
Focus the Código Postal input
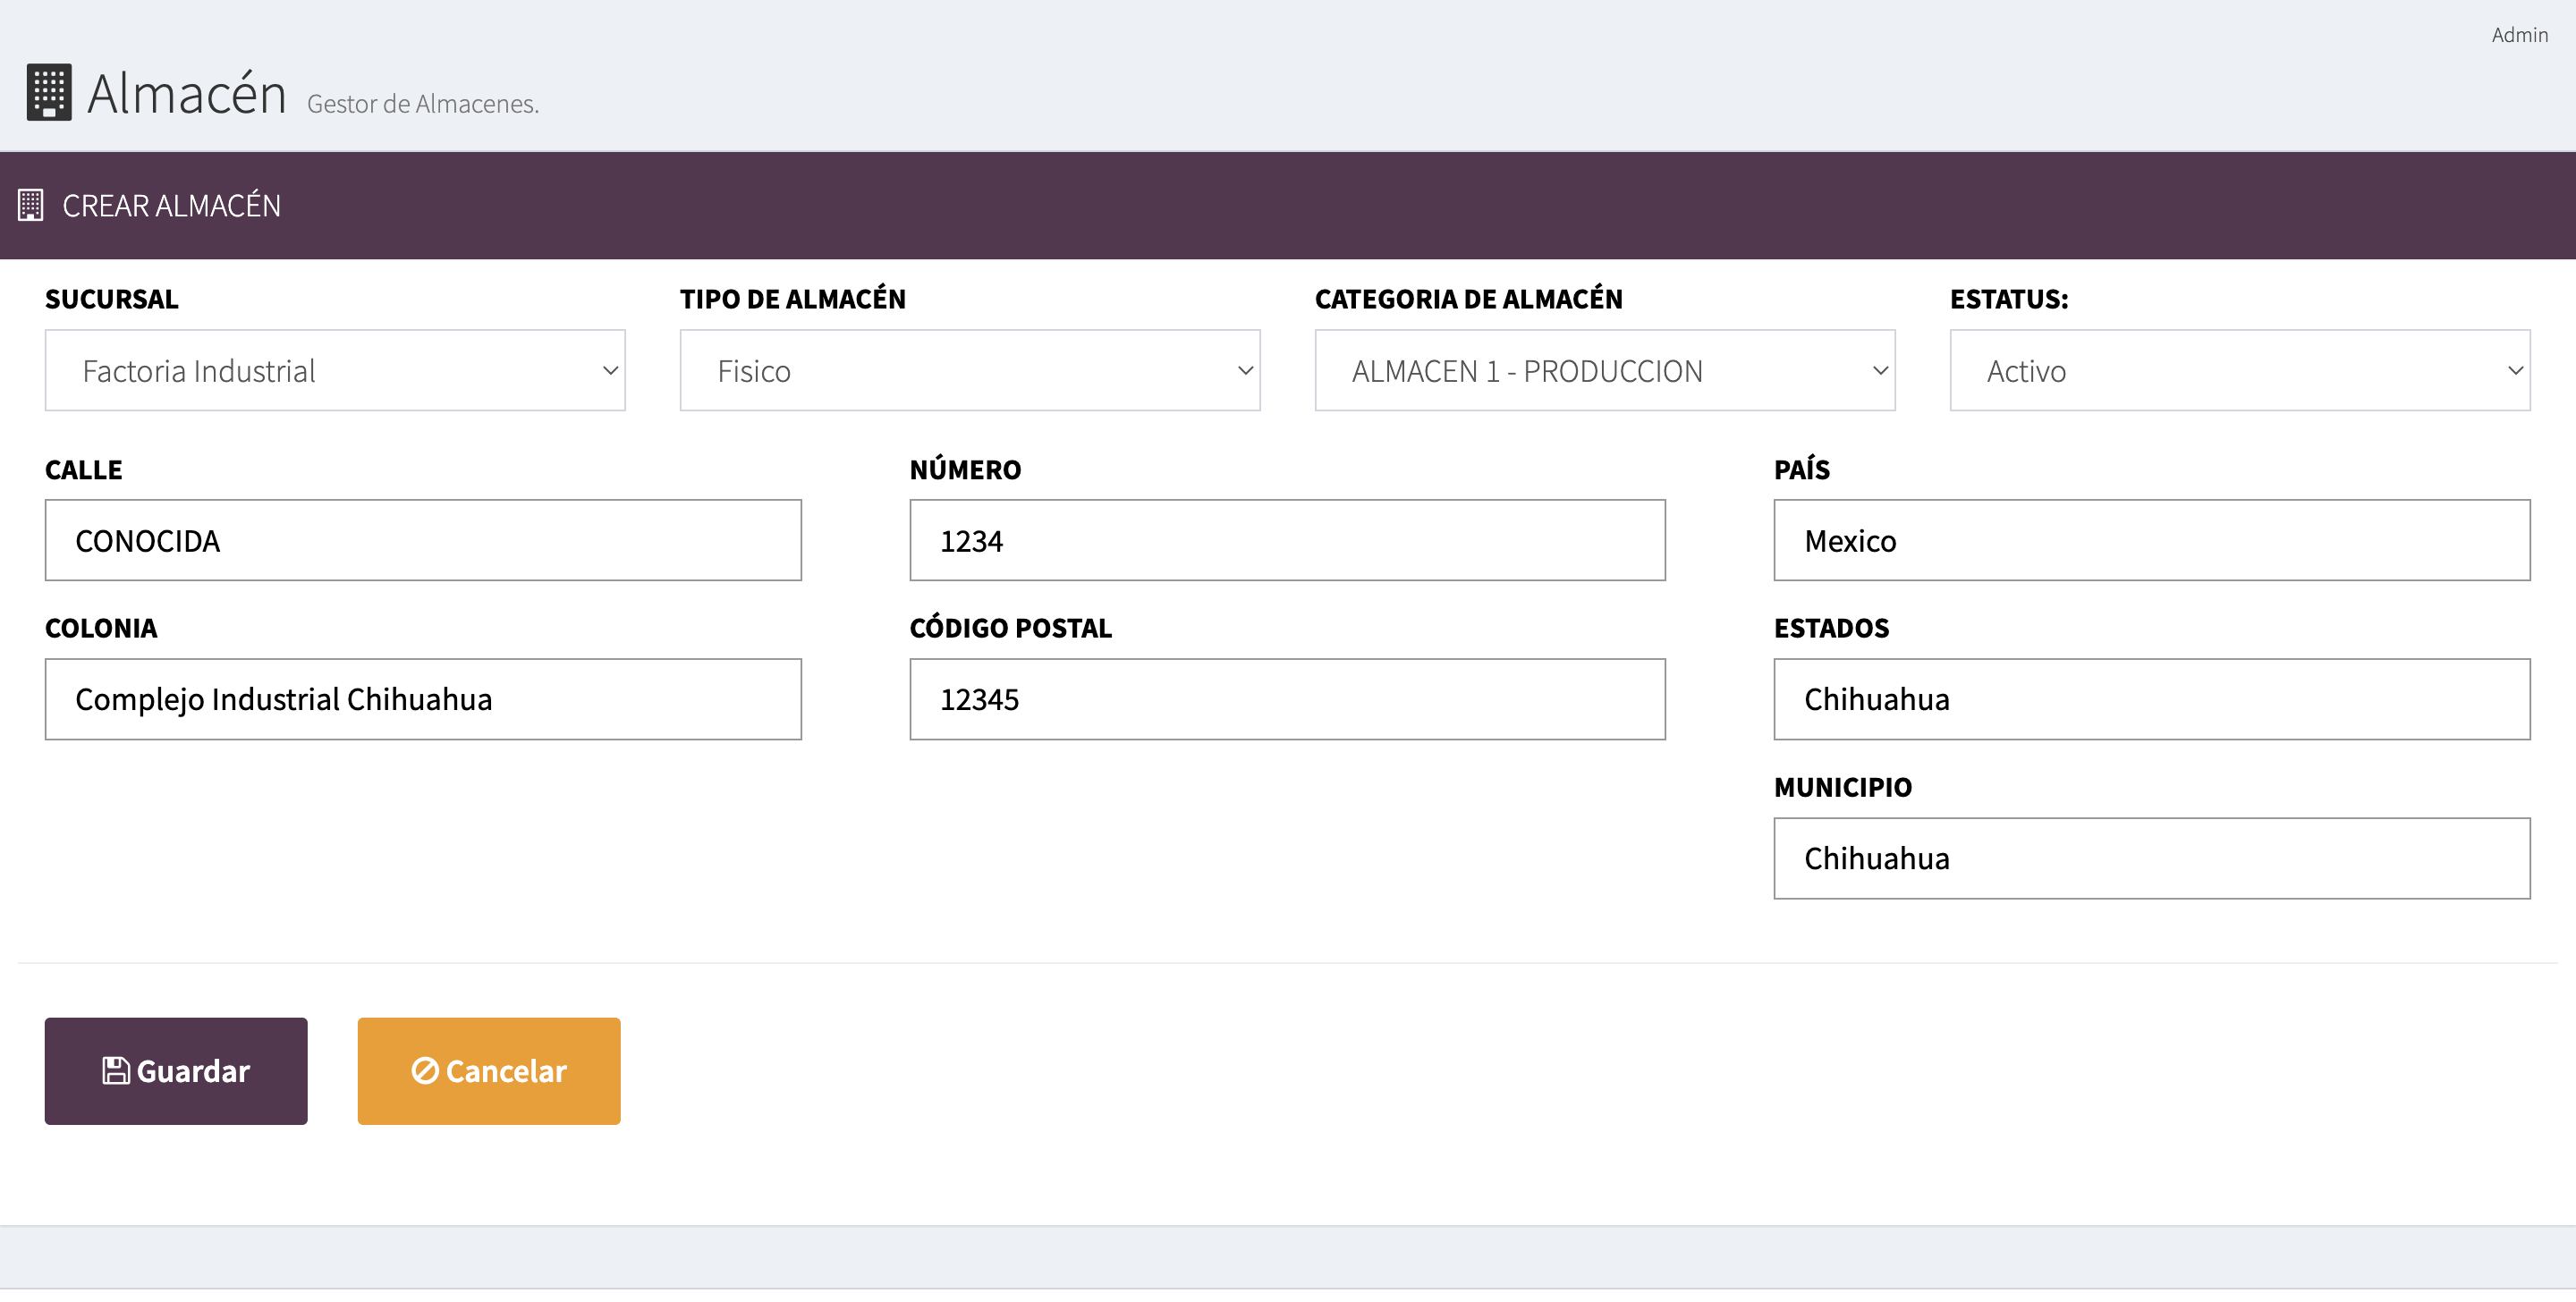(1287, 699)
